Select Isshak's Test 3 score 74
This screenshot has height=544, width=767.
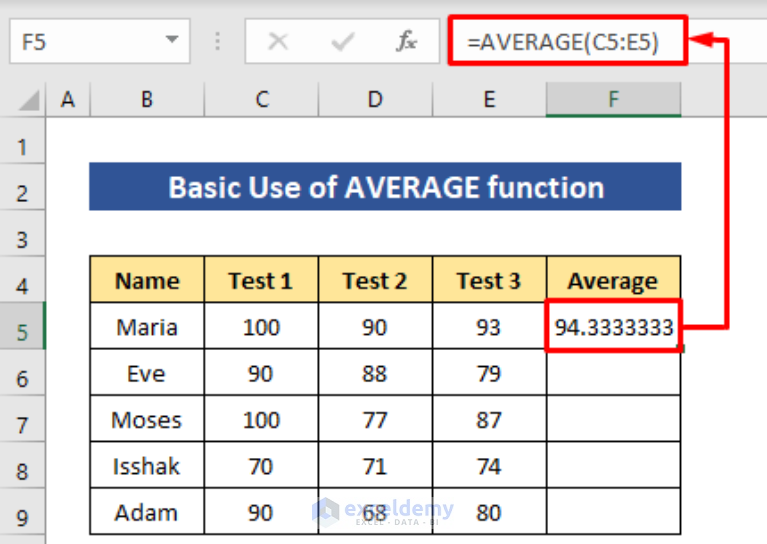point(489,465)
